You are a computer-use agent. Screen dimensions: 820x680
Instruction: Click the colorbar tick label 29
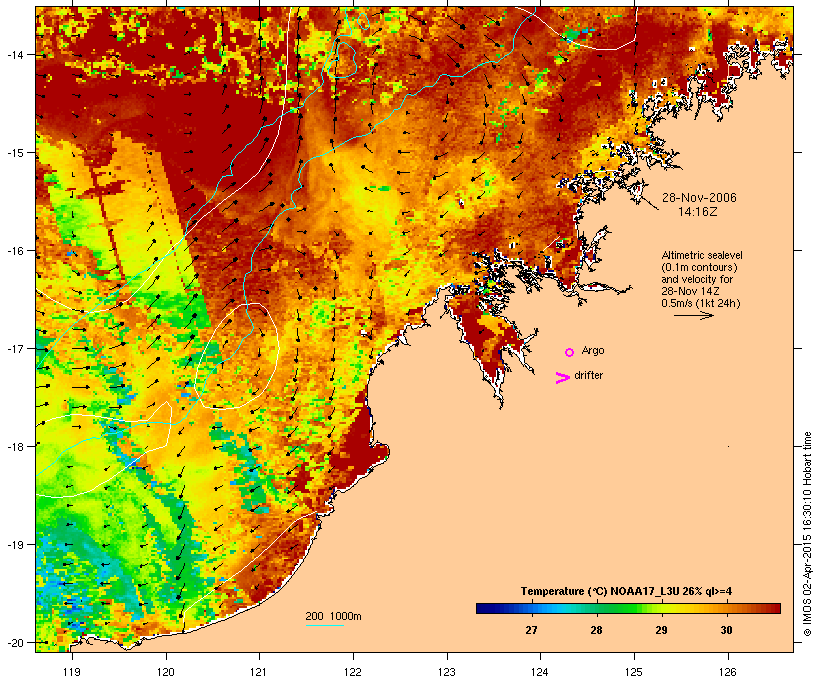(x=661, y=630)
